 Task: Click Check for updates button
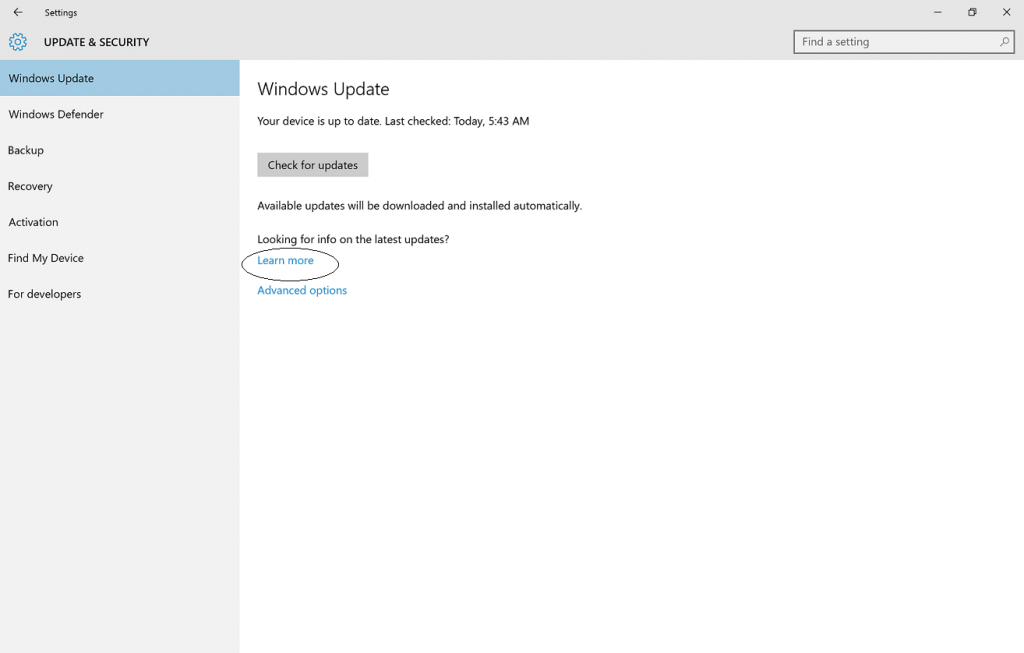point(313,165)
